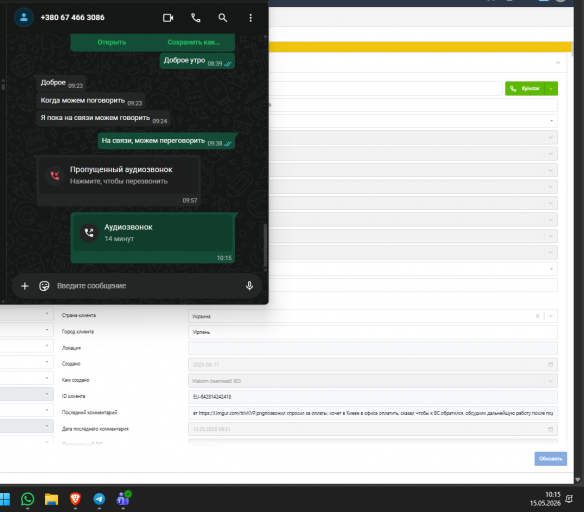Click the WhatsApp chat scrollbar
The width and height of the screenshot is (584, 512).
(265, 244)
